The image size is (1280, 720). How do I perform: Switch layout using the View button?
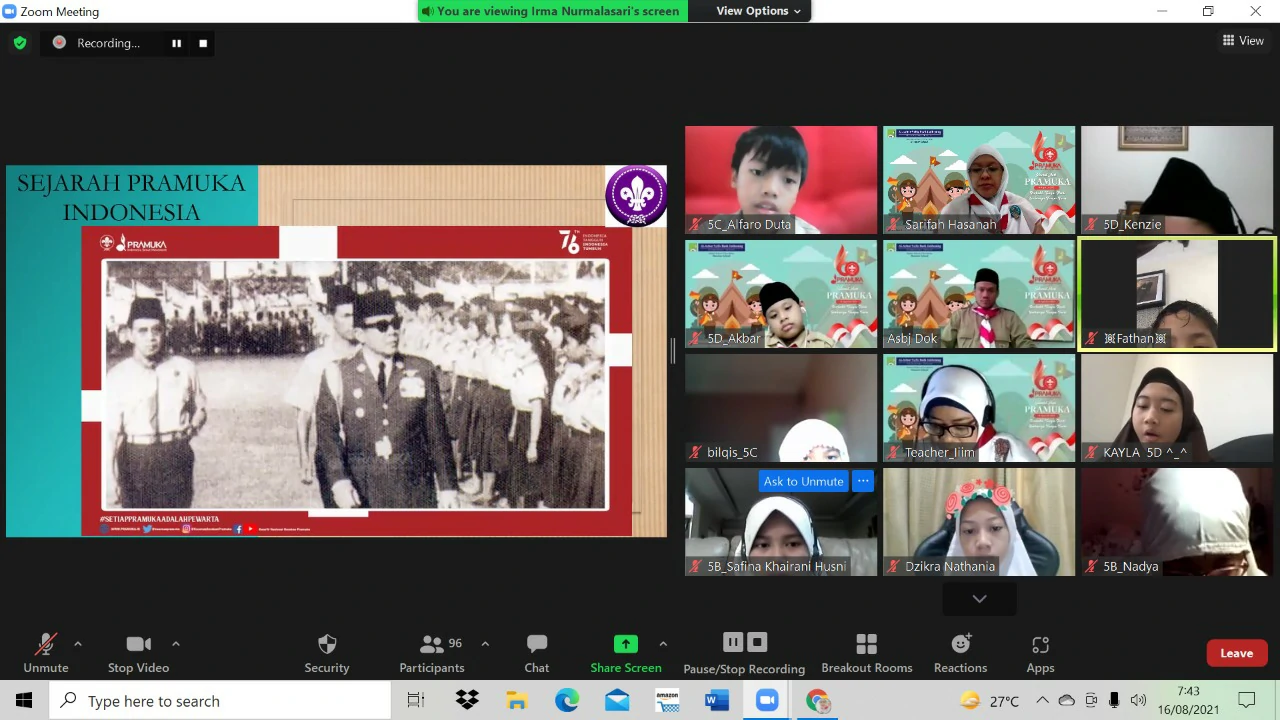1243,40
